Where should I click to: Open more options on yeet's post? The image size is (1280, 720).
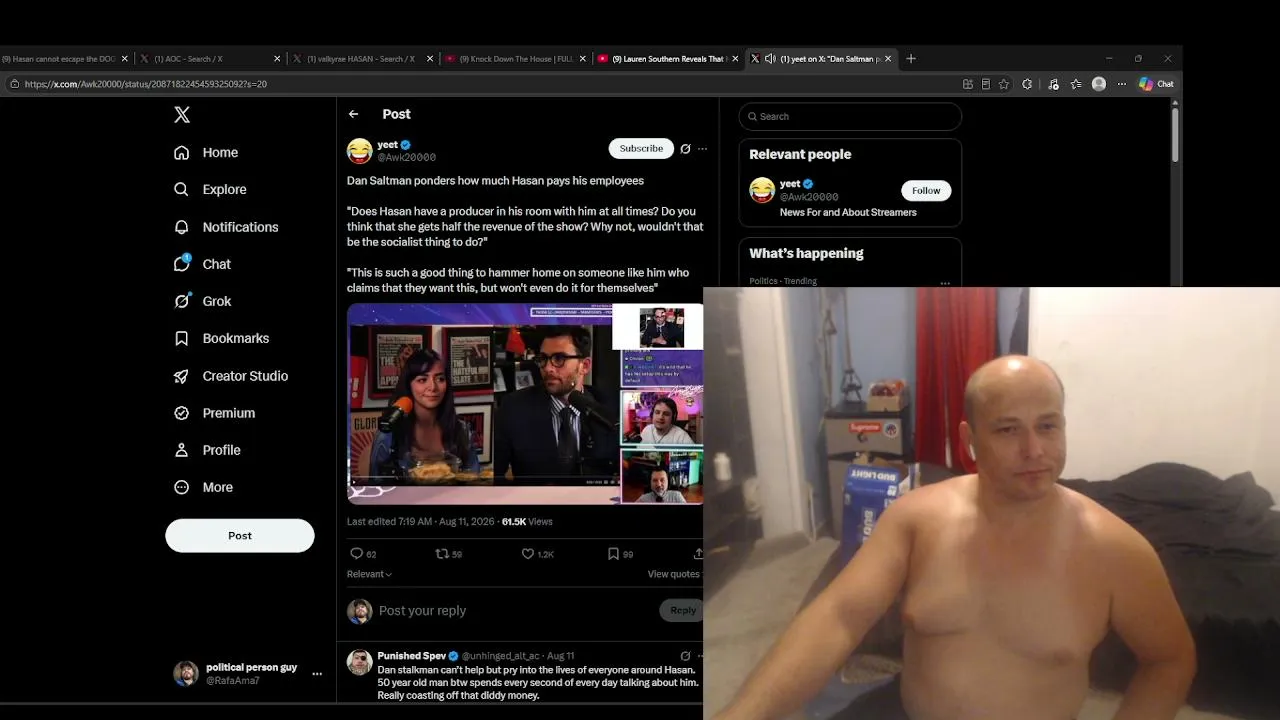point(702,149)
